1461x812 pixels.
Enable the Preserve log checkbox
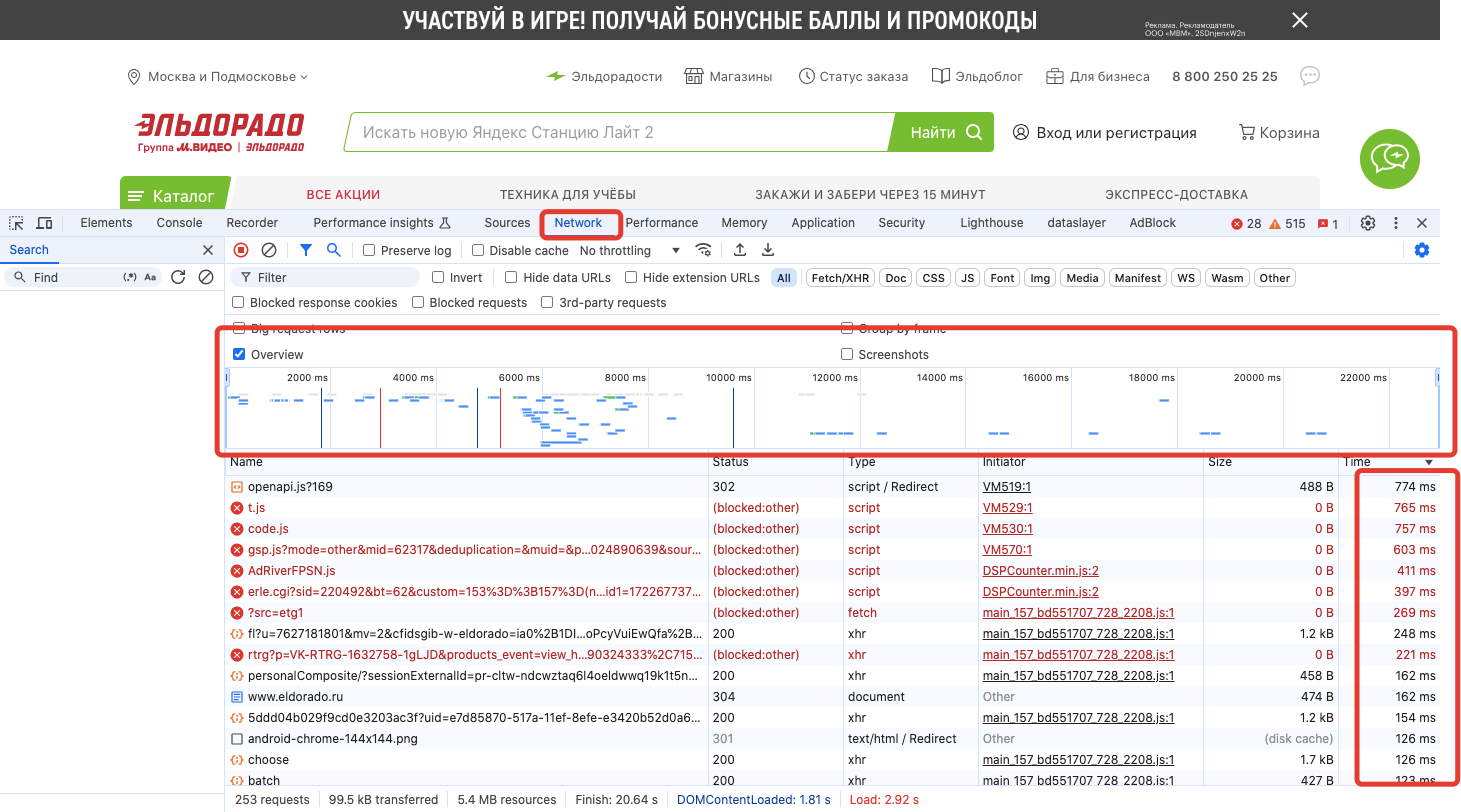point(369,251)
